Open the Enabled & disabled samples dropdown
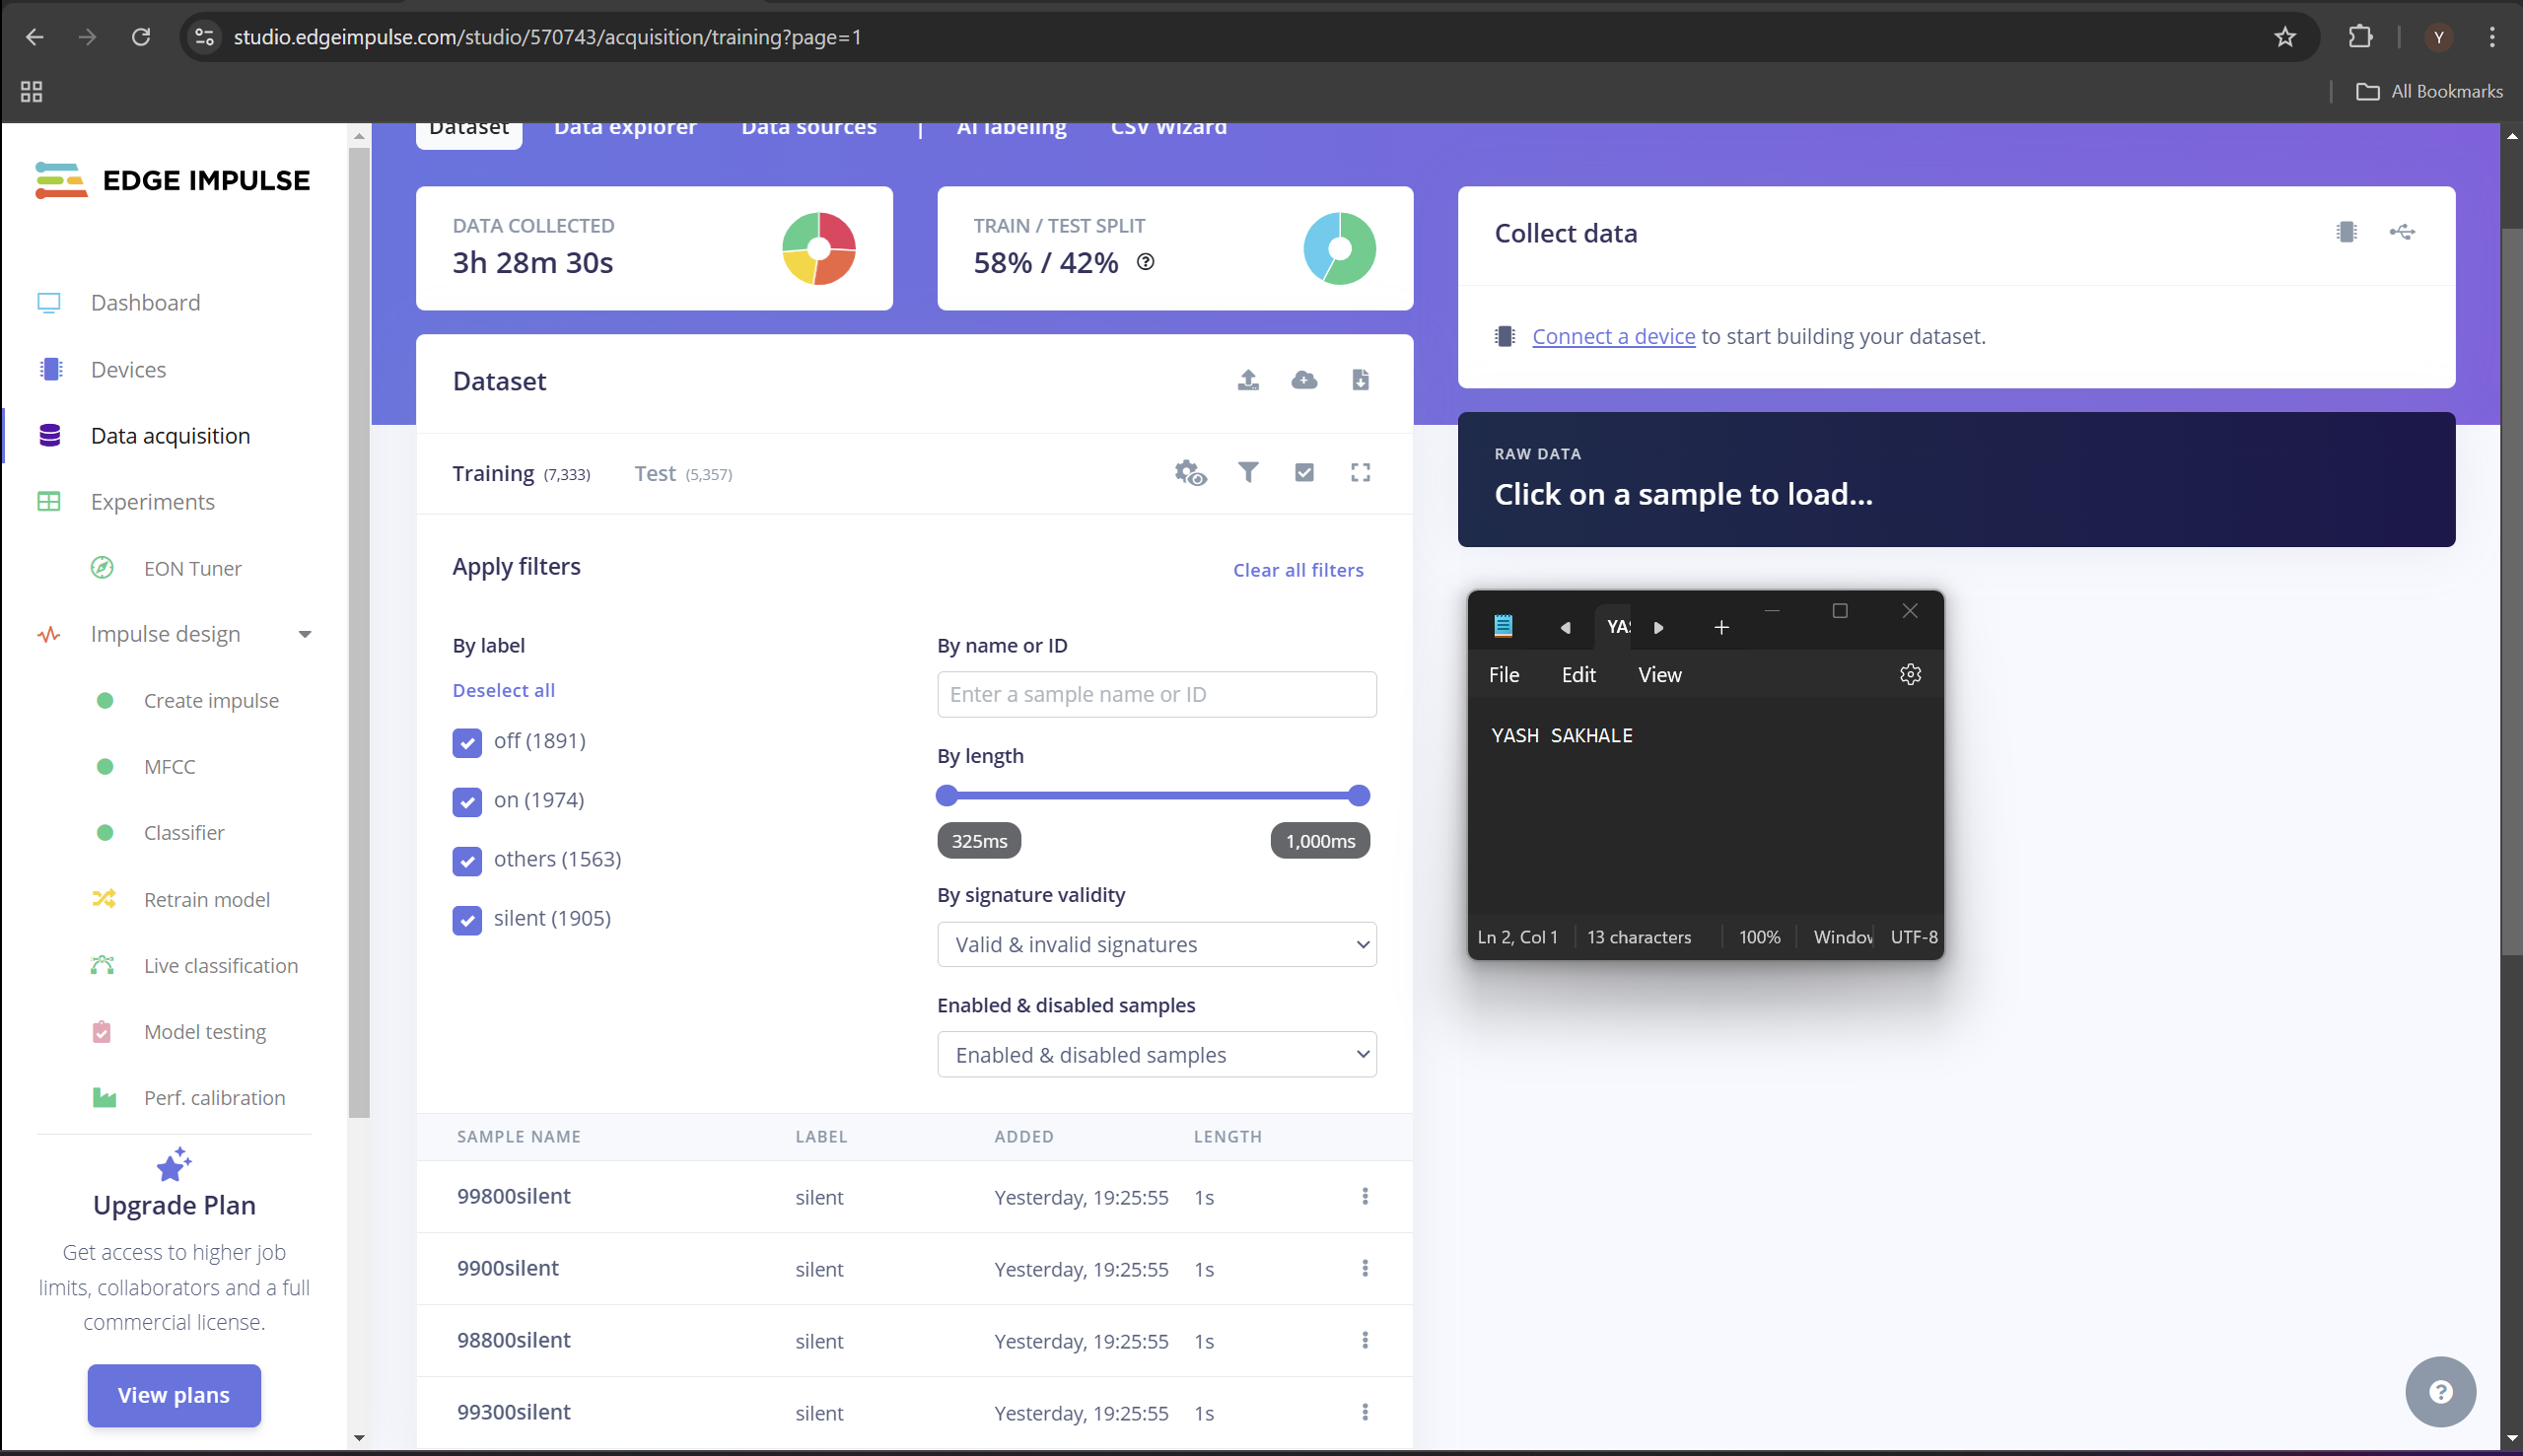2523x1456 pixels. (x=1156, y=1055)
